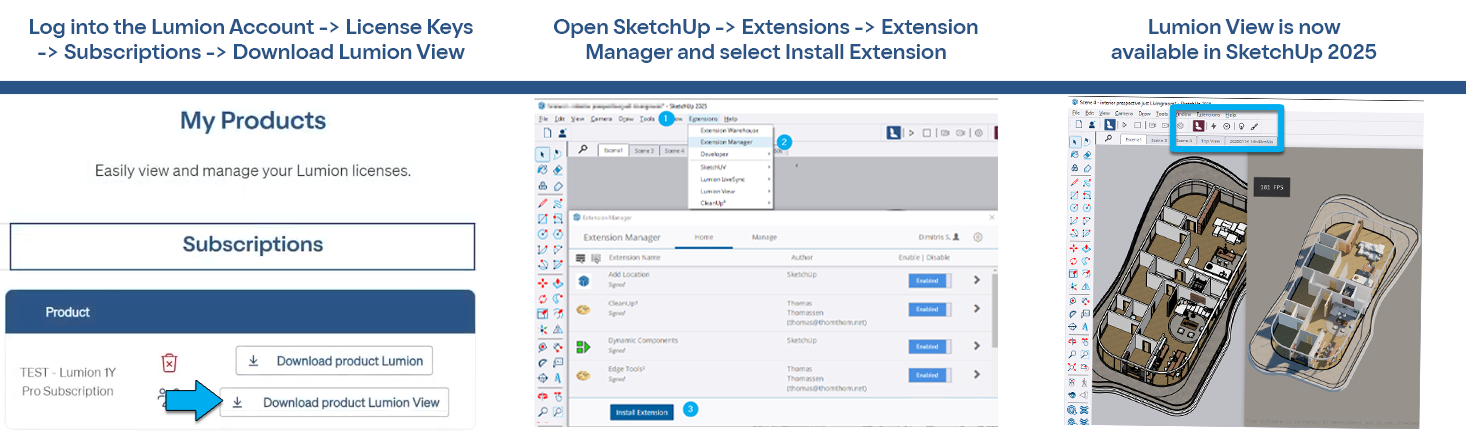Click the Add Location blue cube icon
Screen dimensions: 1466x433
coord(583,280)
